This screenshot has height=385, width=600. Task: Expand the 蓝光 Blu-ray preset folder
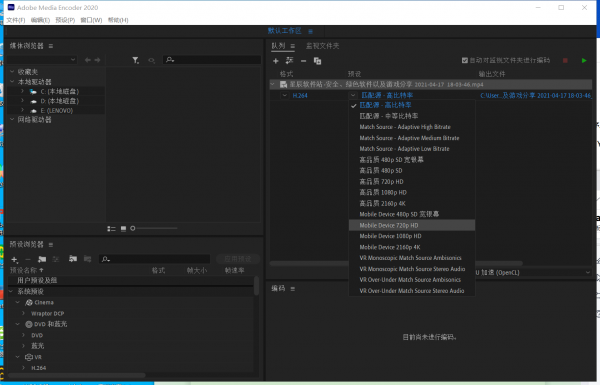(x=24, y=346)
